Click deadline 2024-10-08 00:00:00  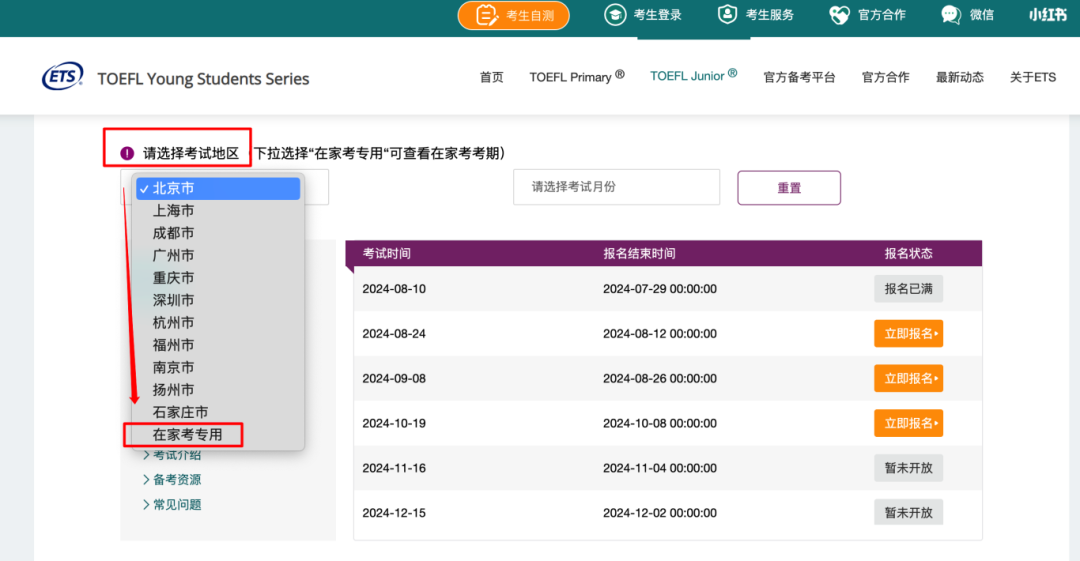[x=660, y=423]
